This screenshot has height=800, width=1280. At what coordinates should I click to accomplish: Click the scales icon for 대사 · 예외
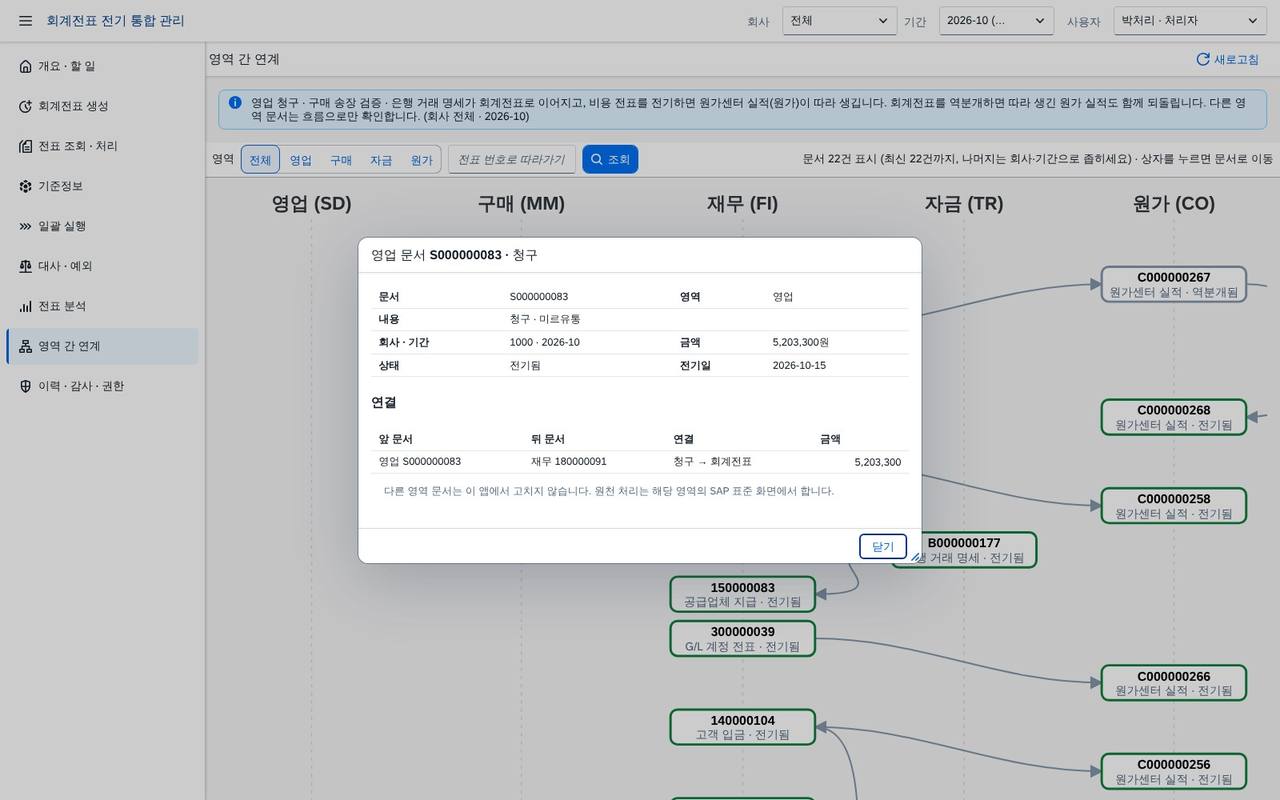click(25, 266)
